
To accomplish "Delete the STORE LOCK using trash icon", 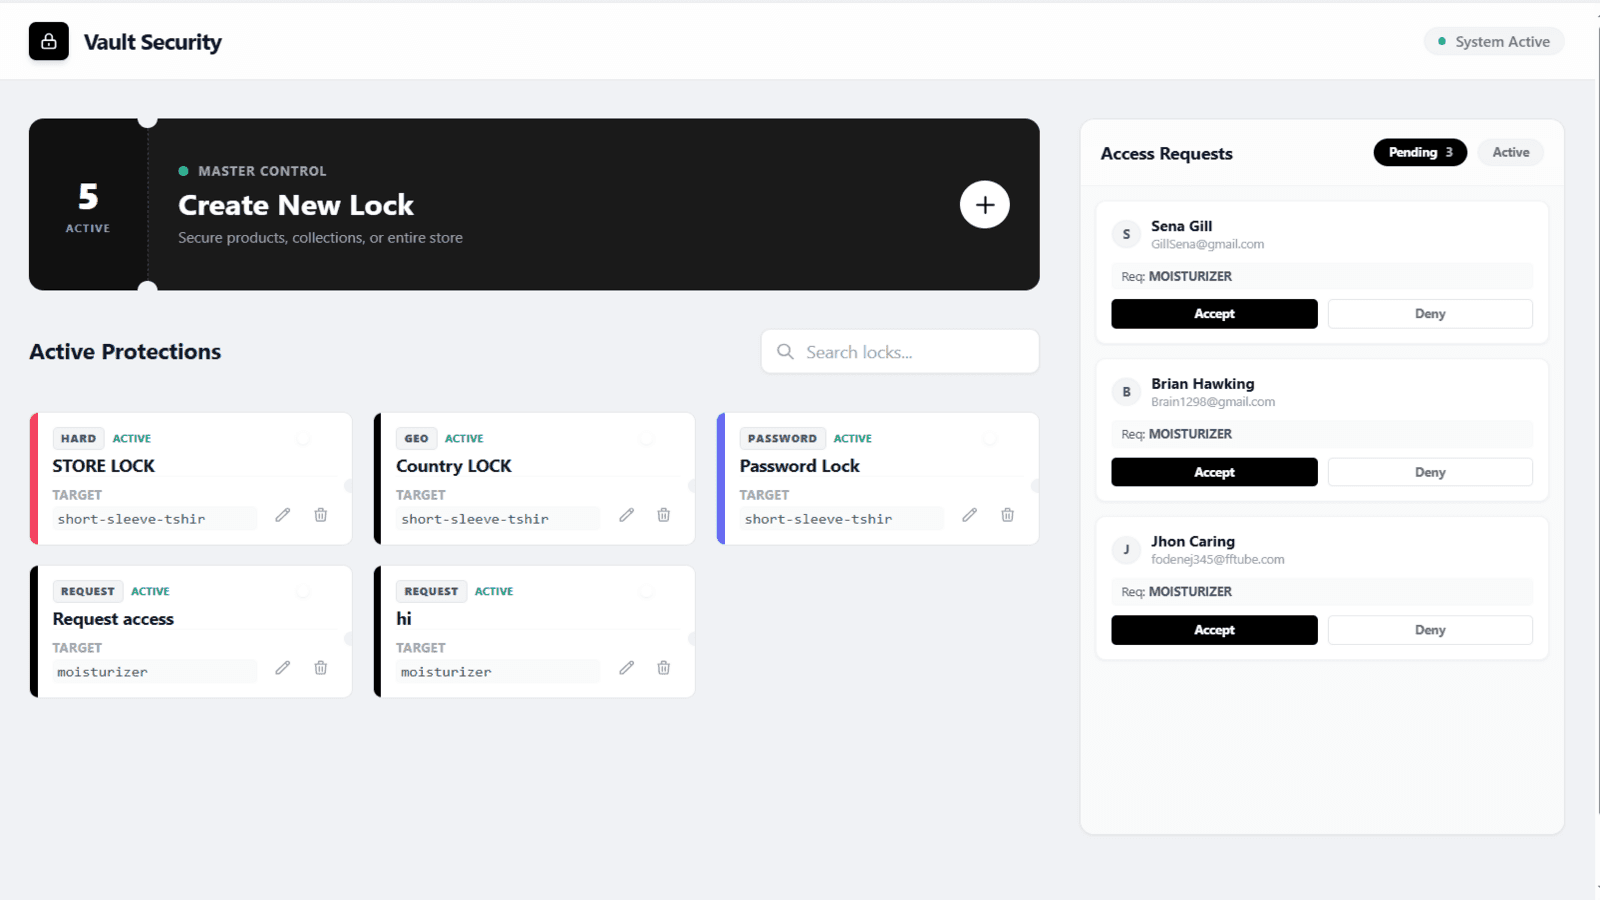I will click(x=321, y=515).
